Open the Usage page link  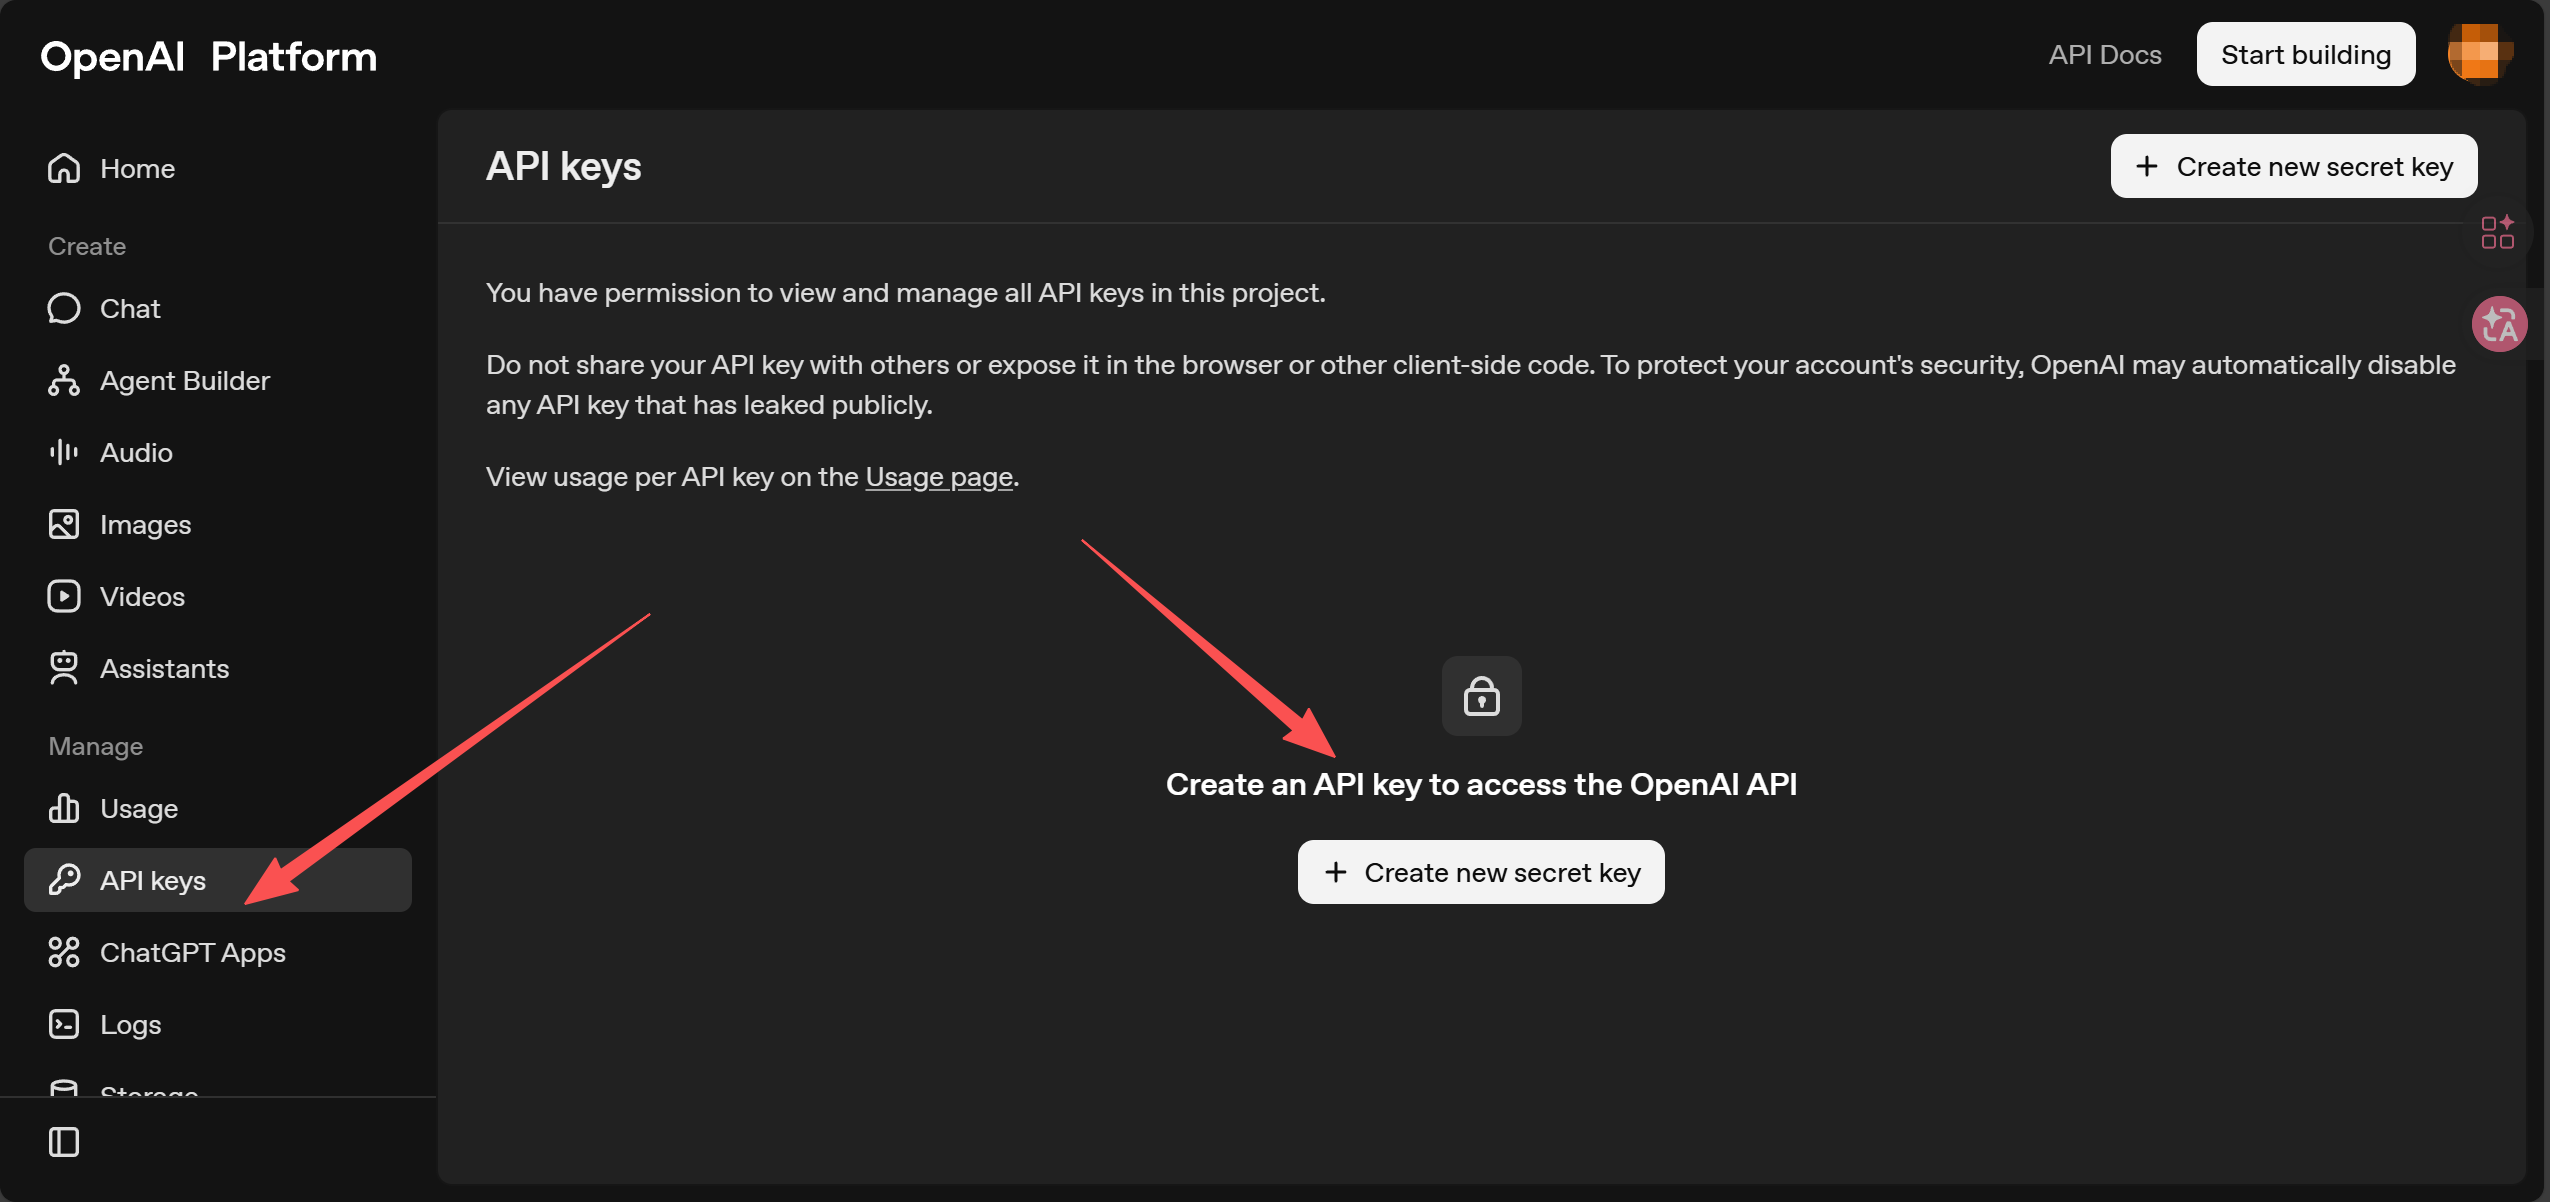(938, 477)
